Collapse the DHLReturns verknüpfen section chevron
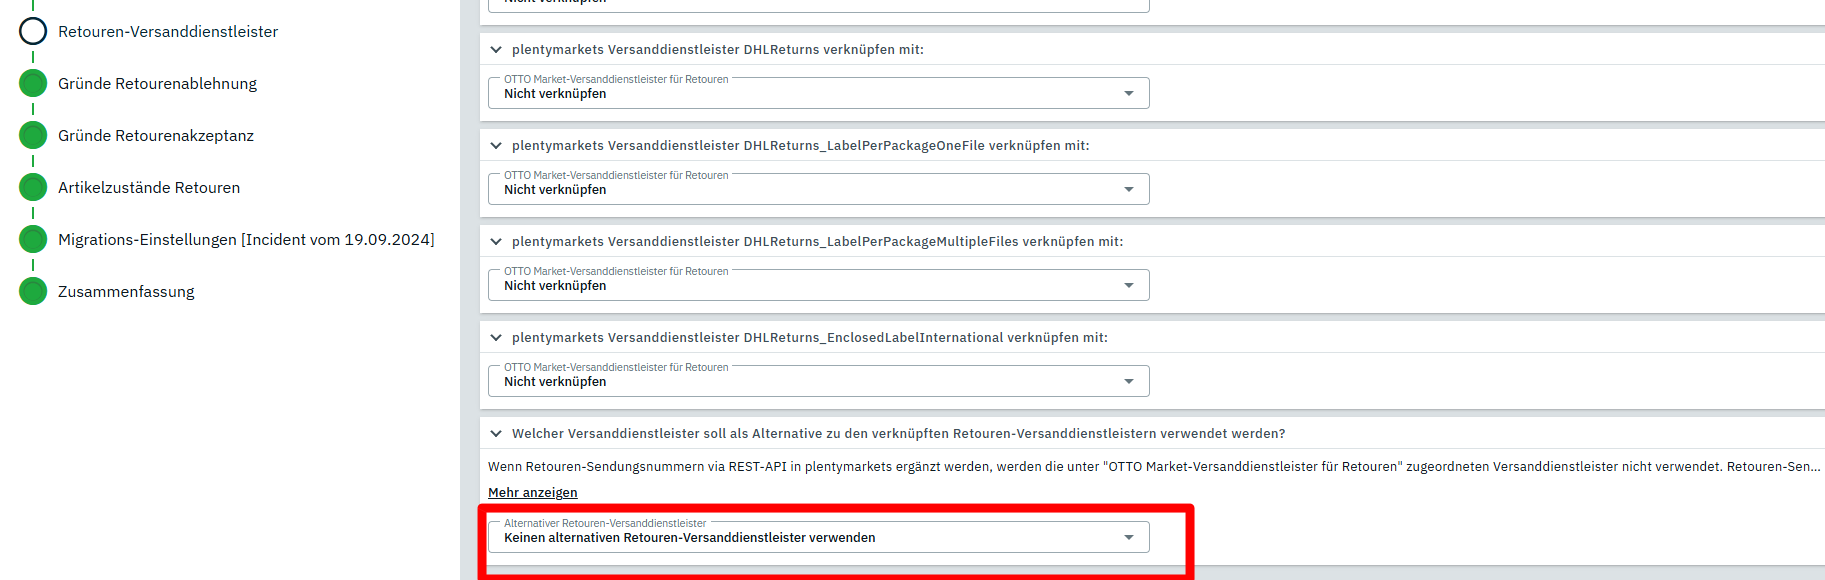Image resolution: width=1825 pixels, height=580 pixels. pos(496,50)
